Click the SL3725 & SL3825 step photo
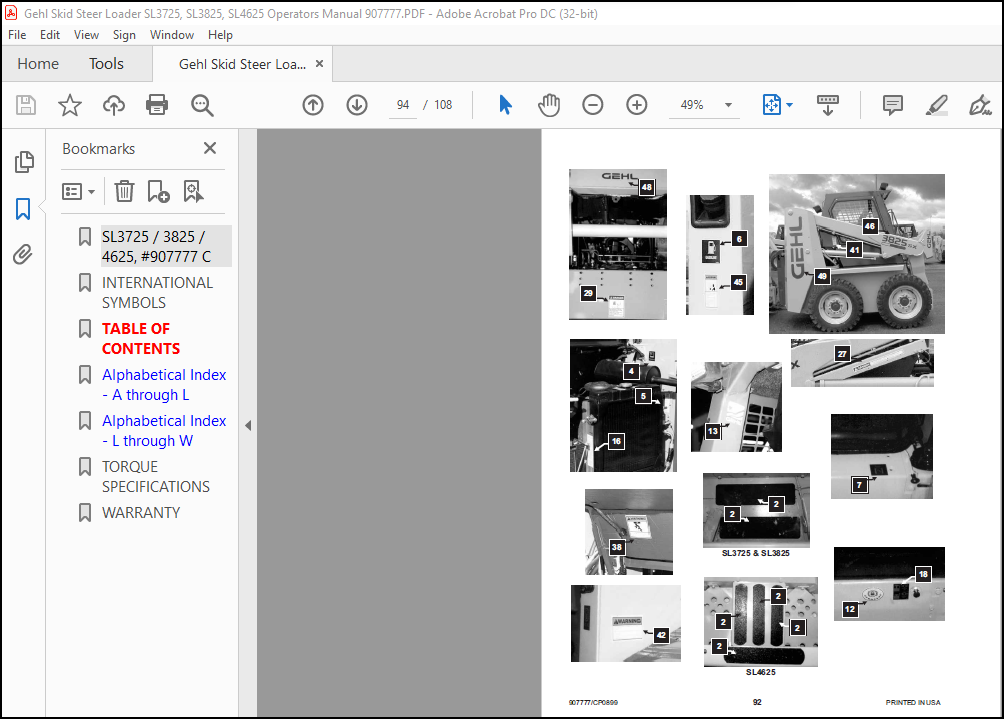The image size is (1004, 719). (x=756, y=510)
